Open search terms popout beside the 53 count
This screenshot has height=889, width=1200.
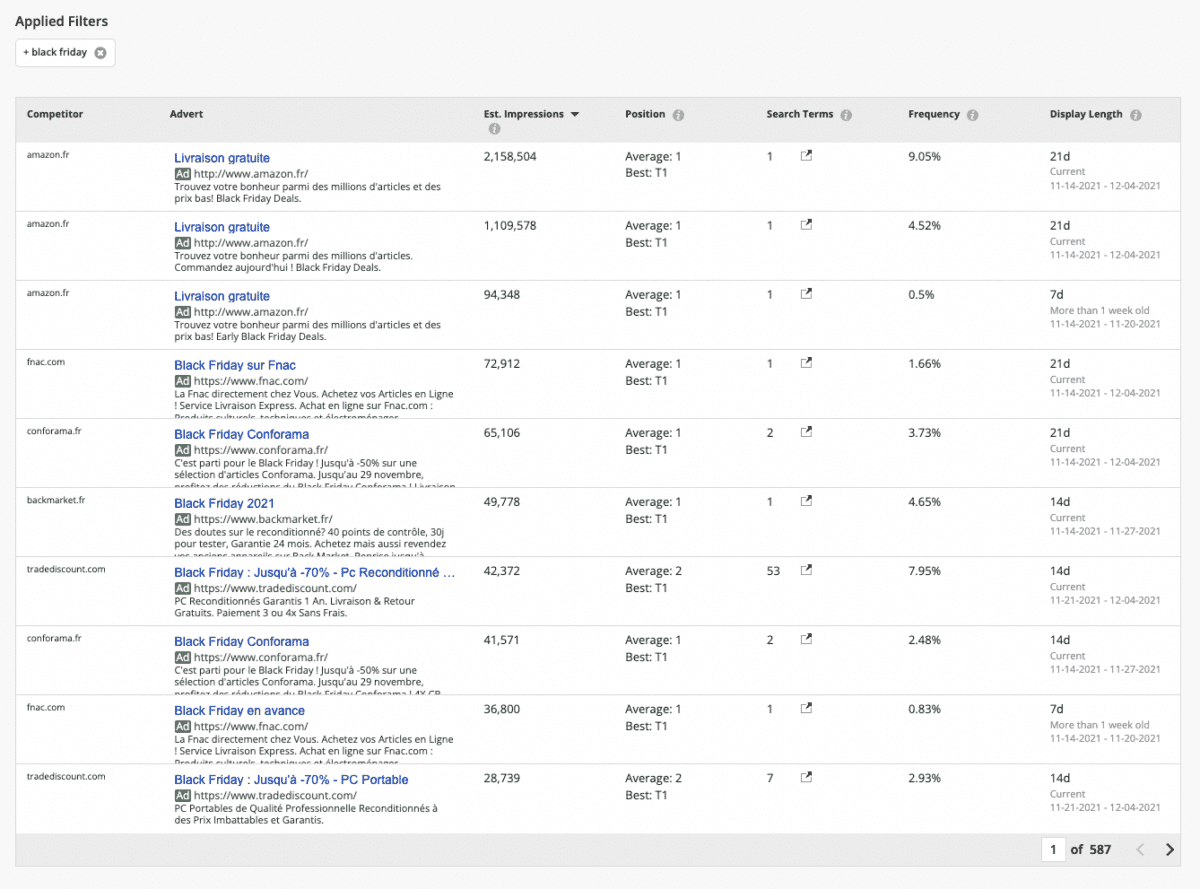point(806,570)
